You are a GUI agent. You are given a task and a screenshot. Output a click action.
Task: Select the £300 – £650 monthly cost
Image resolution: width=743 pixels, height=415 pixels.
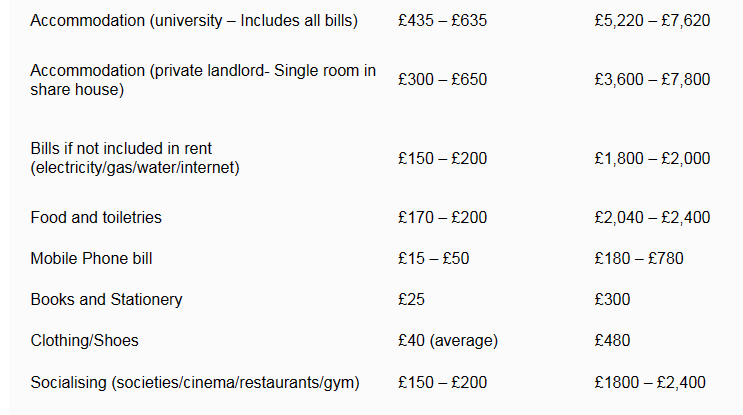[x=442, y=79]
